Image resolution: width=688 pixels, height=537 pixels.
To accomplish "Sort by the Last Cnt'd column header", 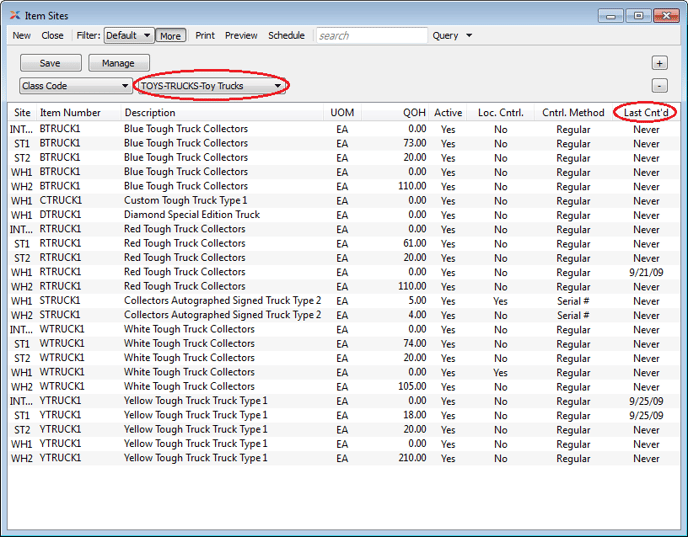I will point(645,113).
